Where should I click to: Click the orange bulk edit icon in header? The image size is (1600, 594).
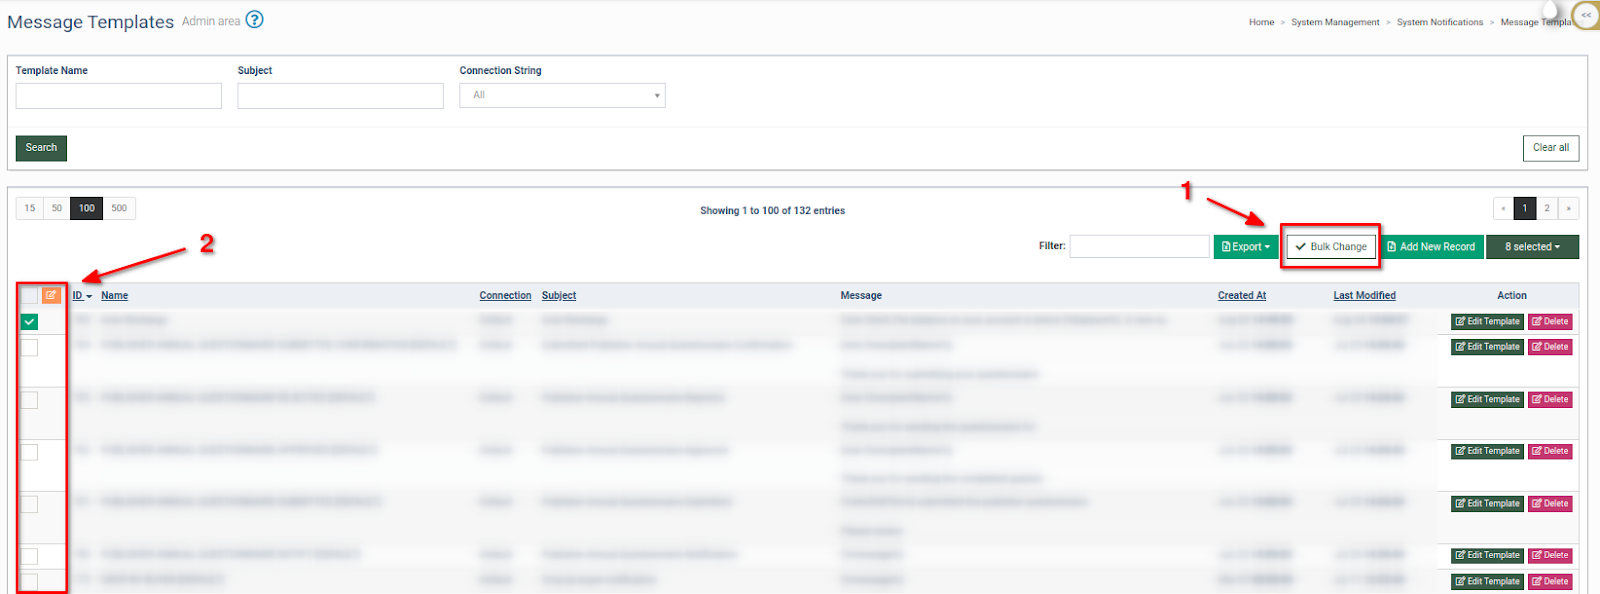51,295
